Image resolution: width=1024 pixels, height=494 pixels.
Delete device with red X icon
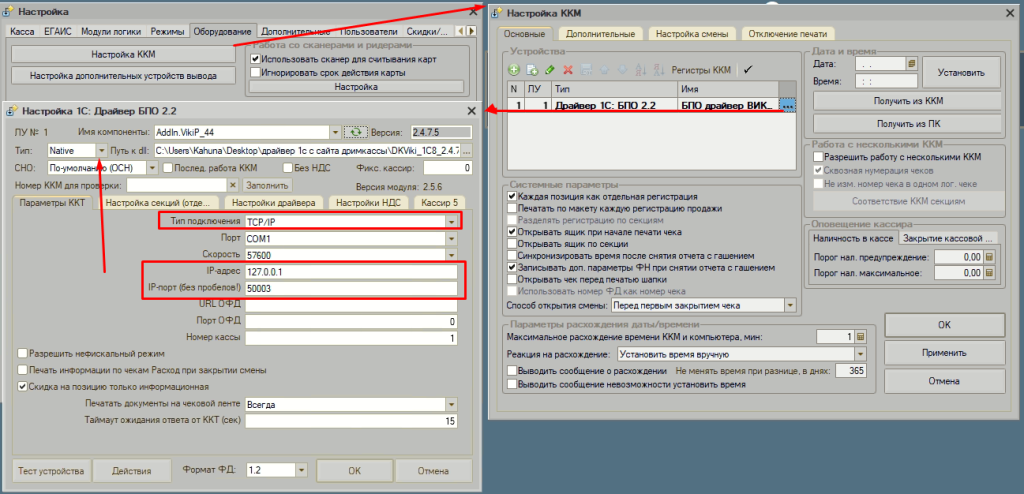(x=568, y=69)
